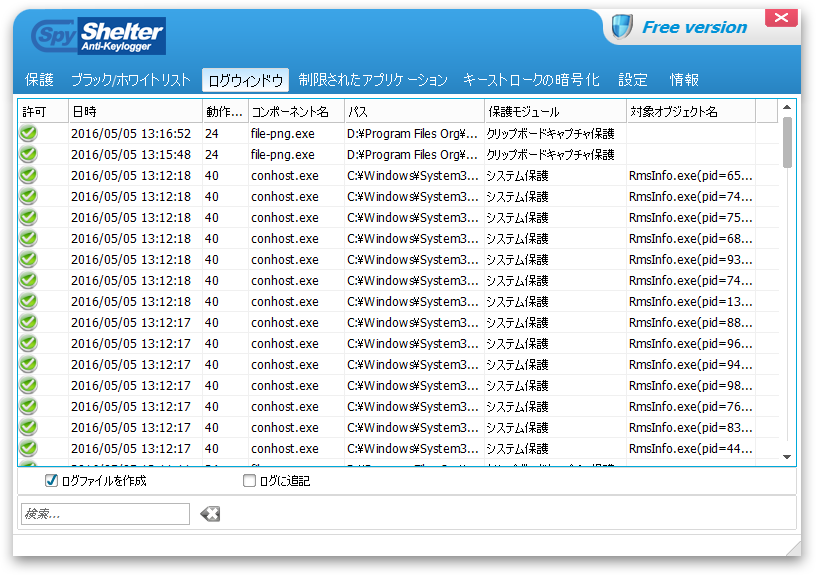Select the ログウィンドウ tab
The width and height of the screenshot is (816, 575).
point(245,80)
